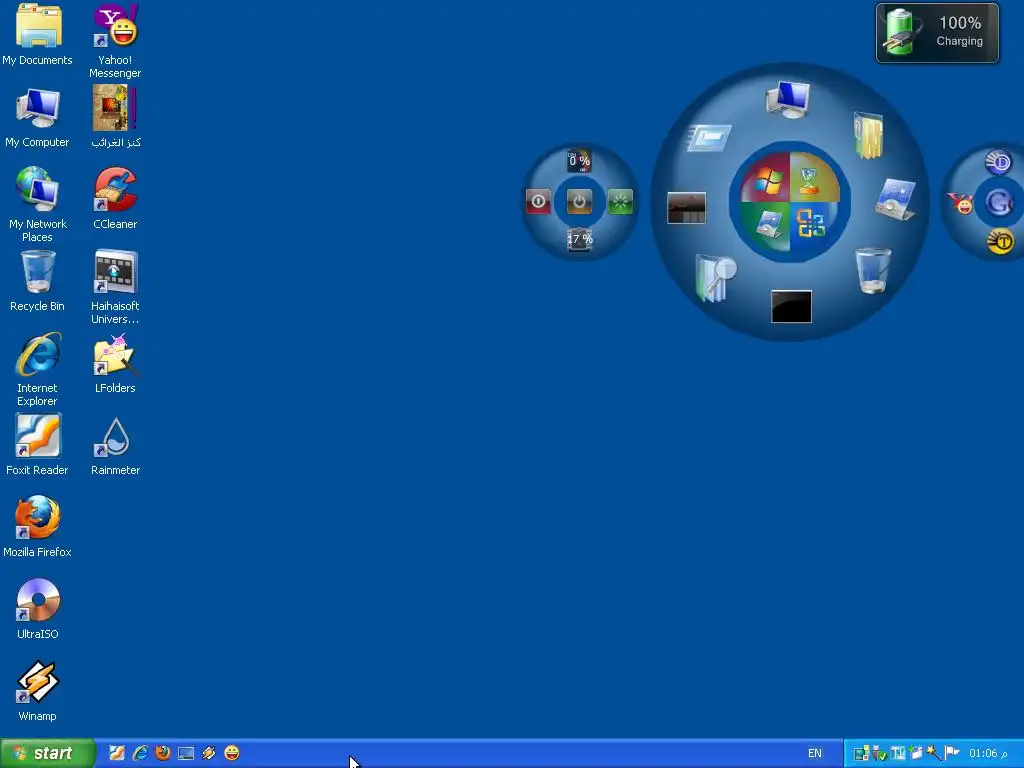Click the 17 % RAM meter
This screenshot has width=1024, height=768.
pos(580,240)
